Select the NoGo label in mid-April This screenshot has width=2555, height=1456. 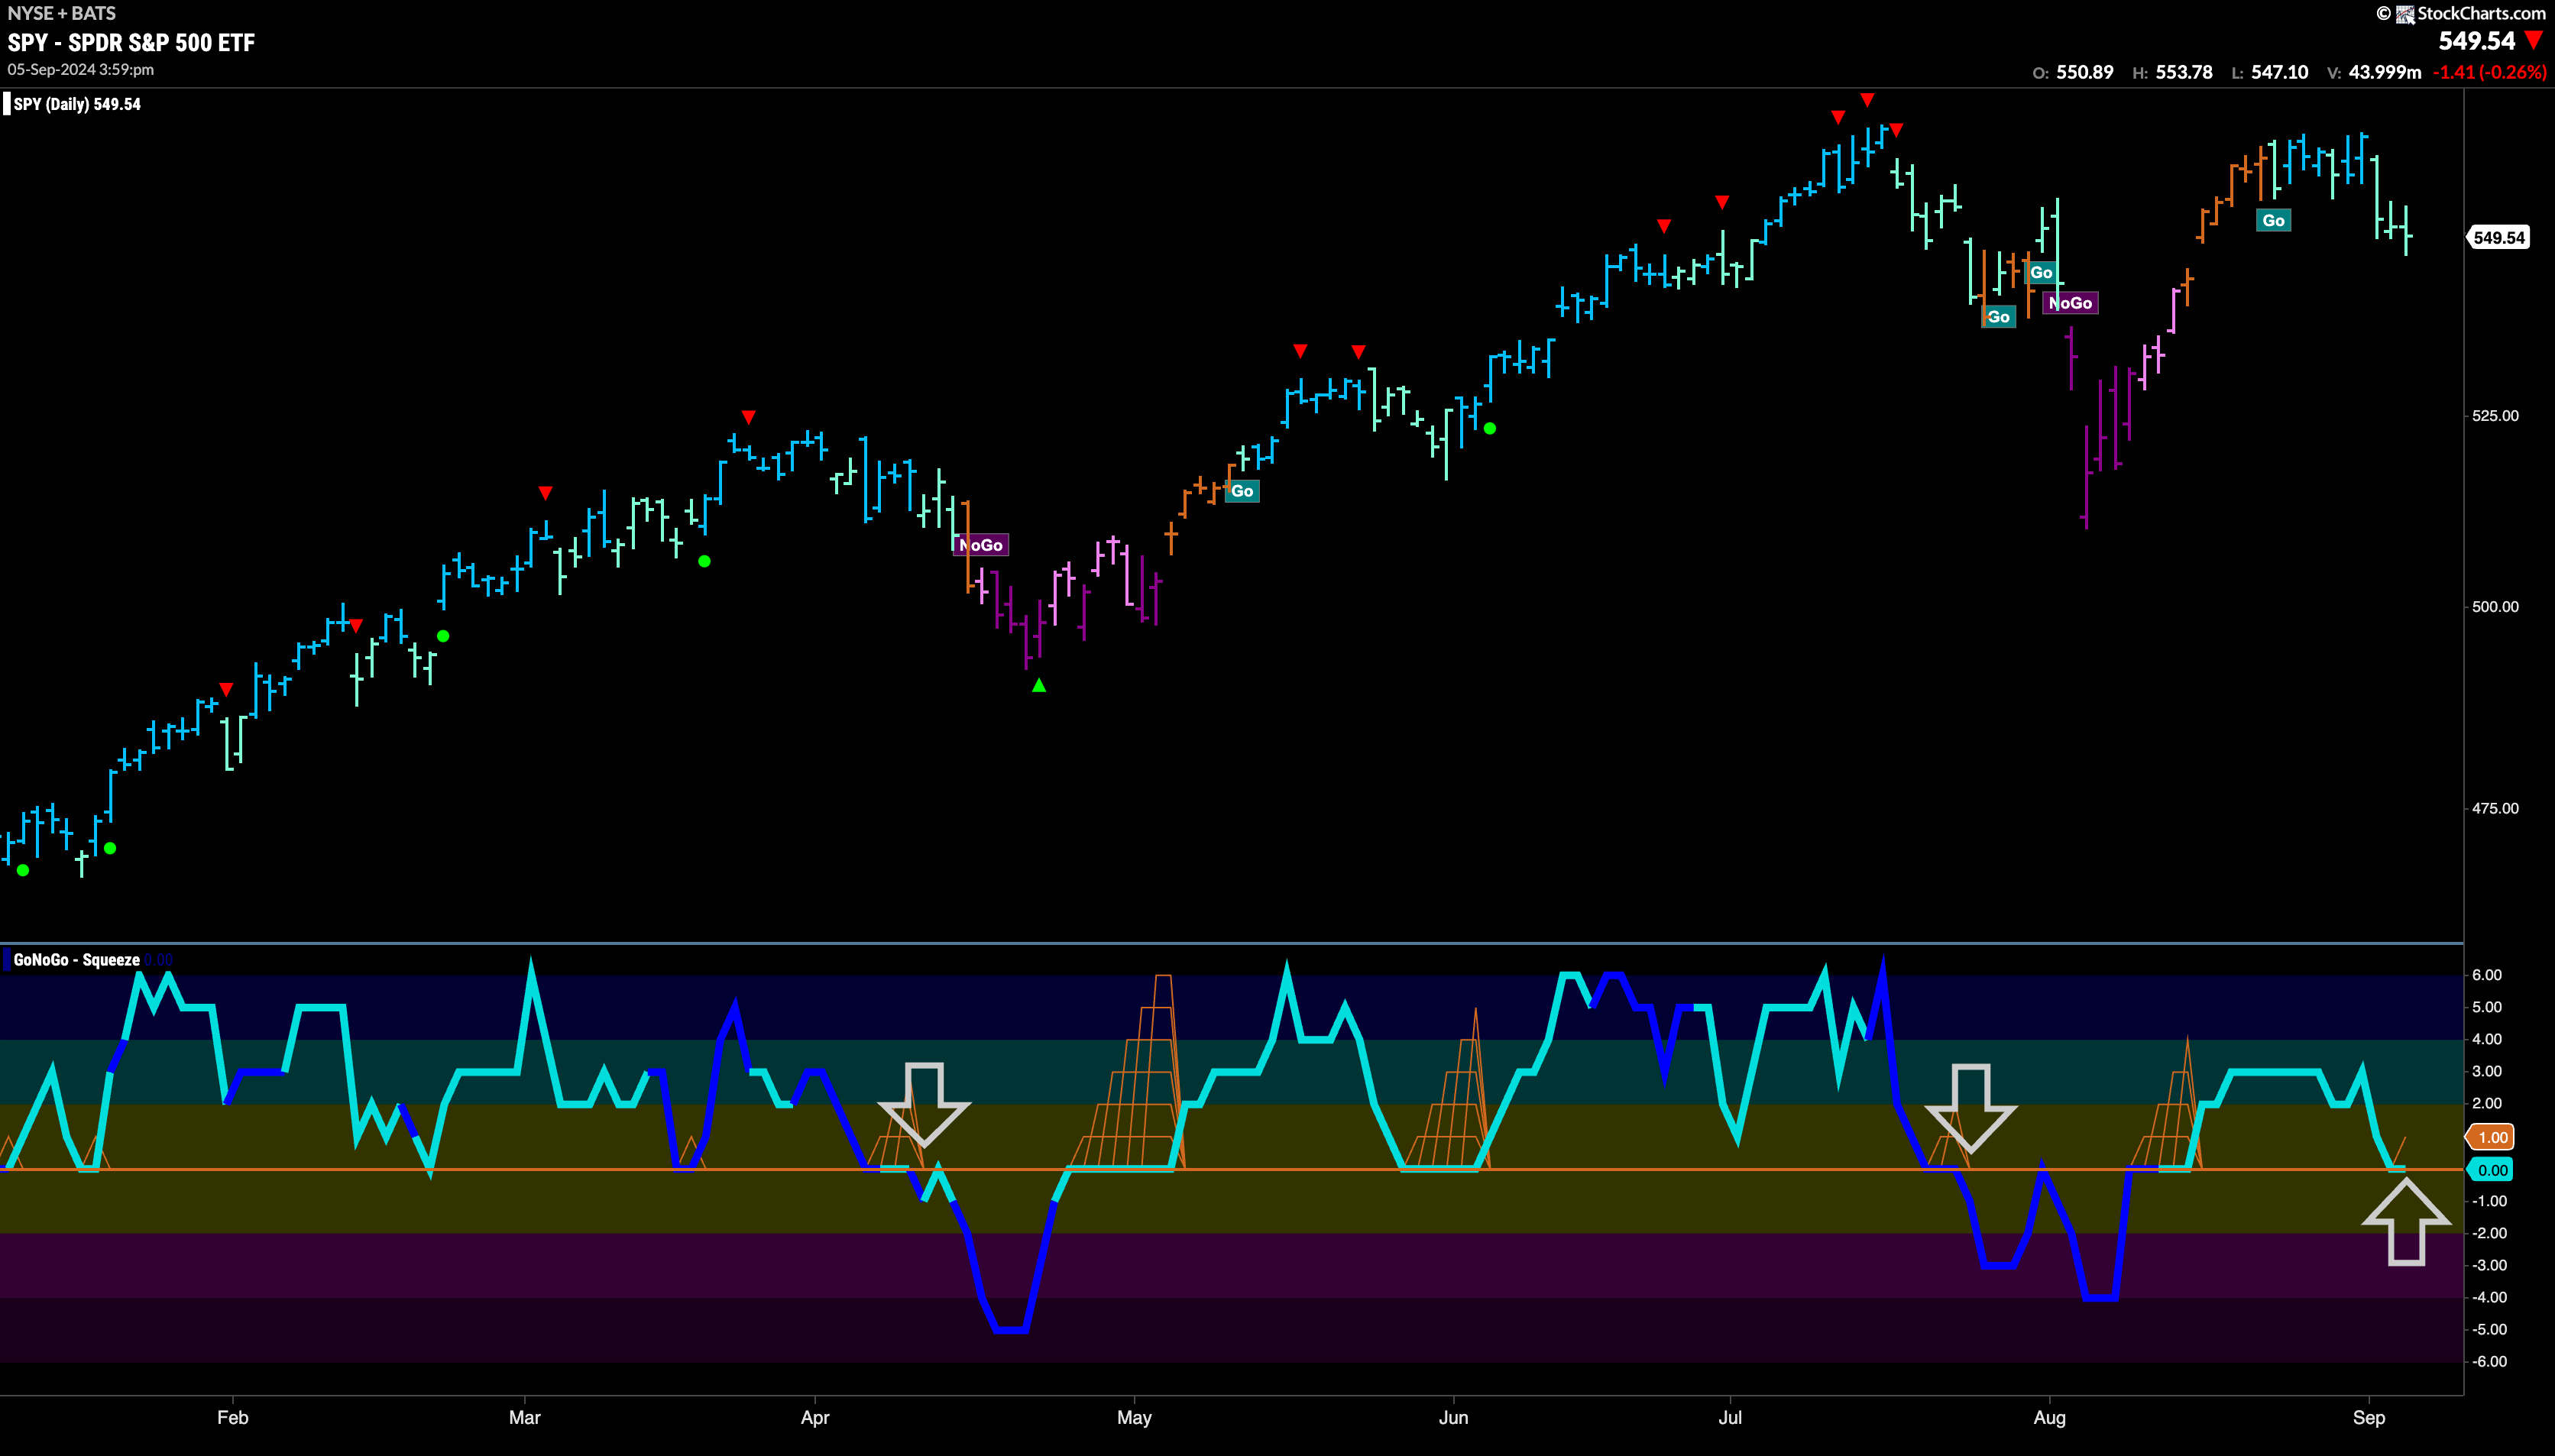980,545
